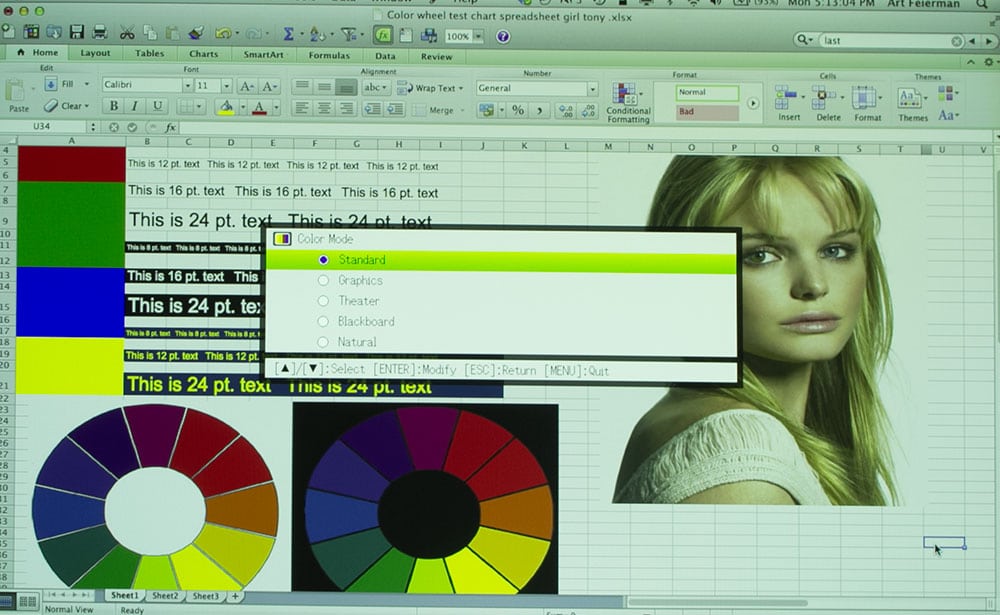The image size is (1000, 615).
Task: Apply the yellow fill color bucket
Action: coord(226,107)
